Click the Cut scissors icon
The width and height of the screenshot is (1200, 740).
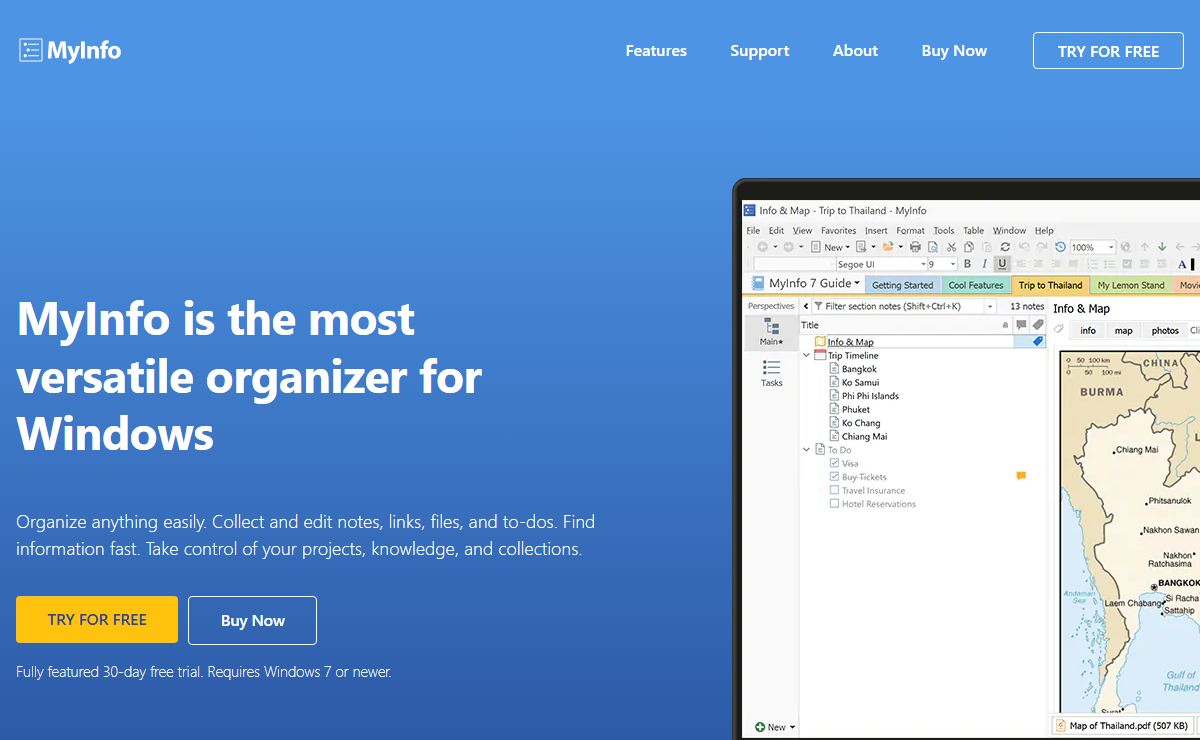(951, 247)
